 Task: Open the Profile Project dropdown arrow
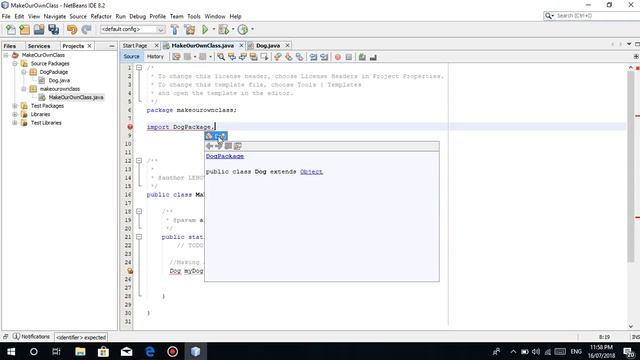252,29
